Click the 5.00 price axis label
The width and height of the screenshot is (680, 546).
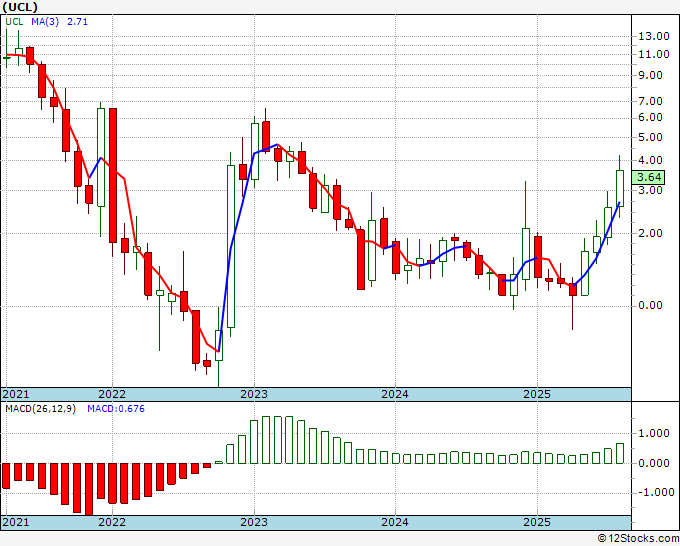[x=651, y=137]
